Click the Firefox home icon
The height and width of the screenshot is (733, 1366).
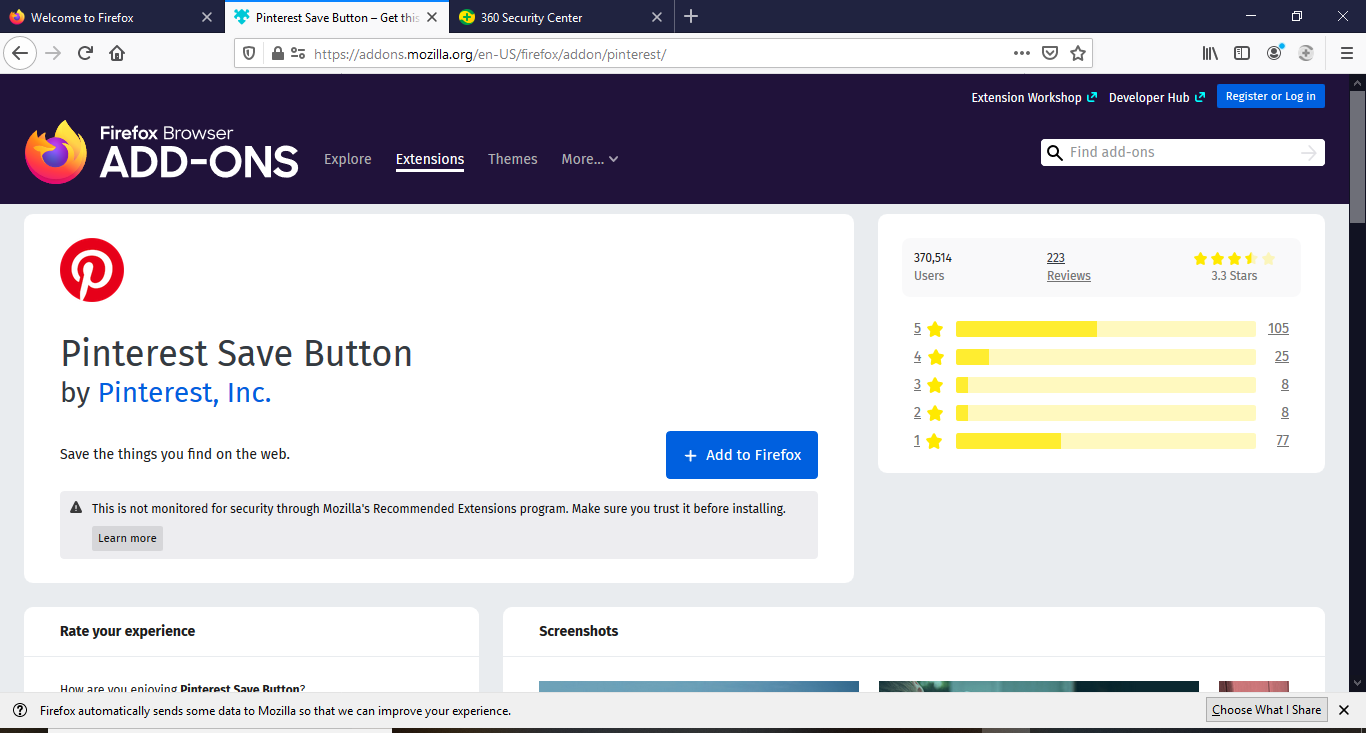coord(117,54)
